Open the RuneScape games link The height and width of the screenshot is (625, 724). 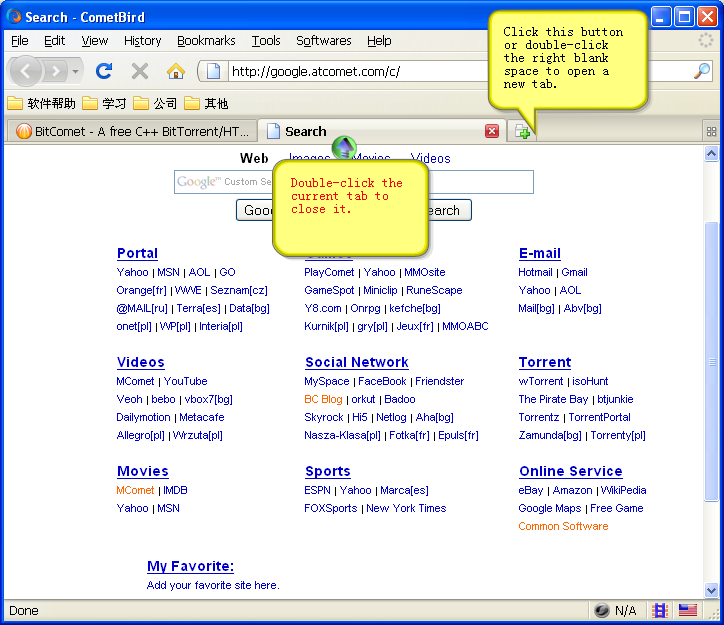point(434,290)
